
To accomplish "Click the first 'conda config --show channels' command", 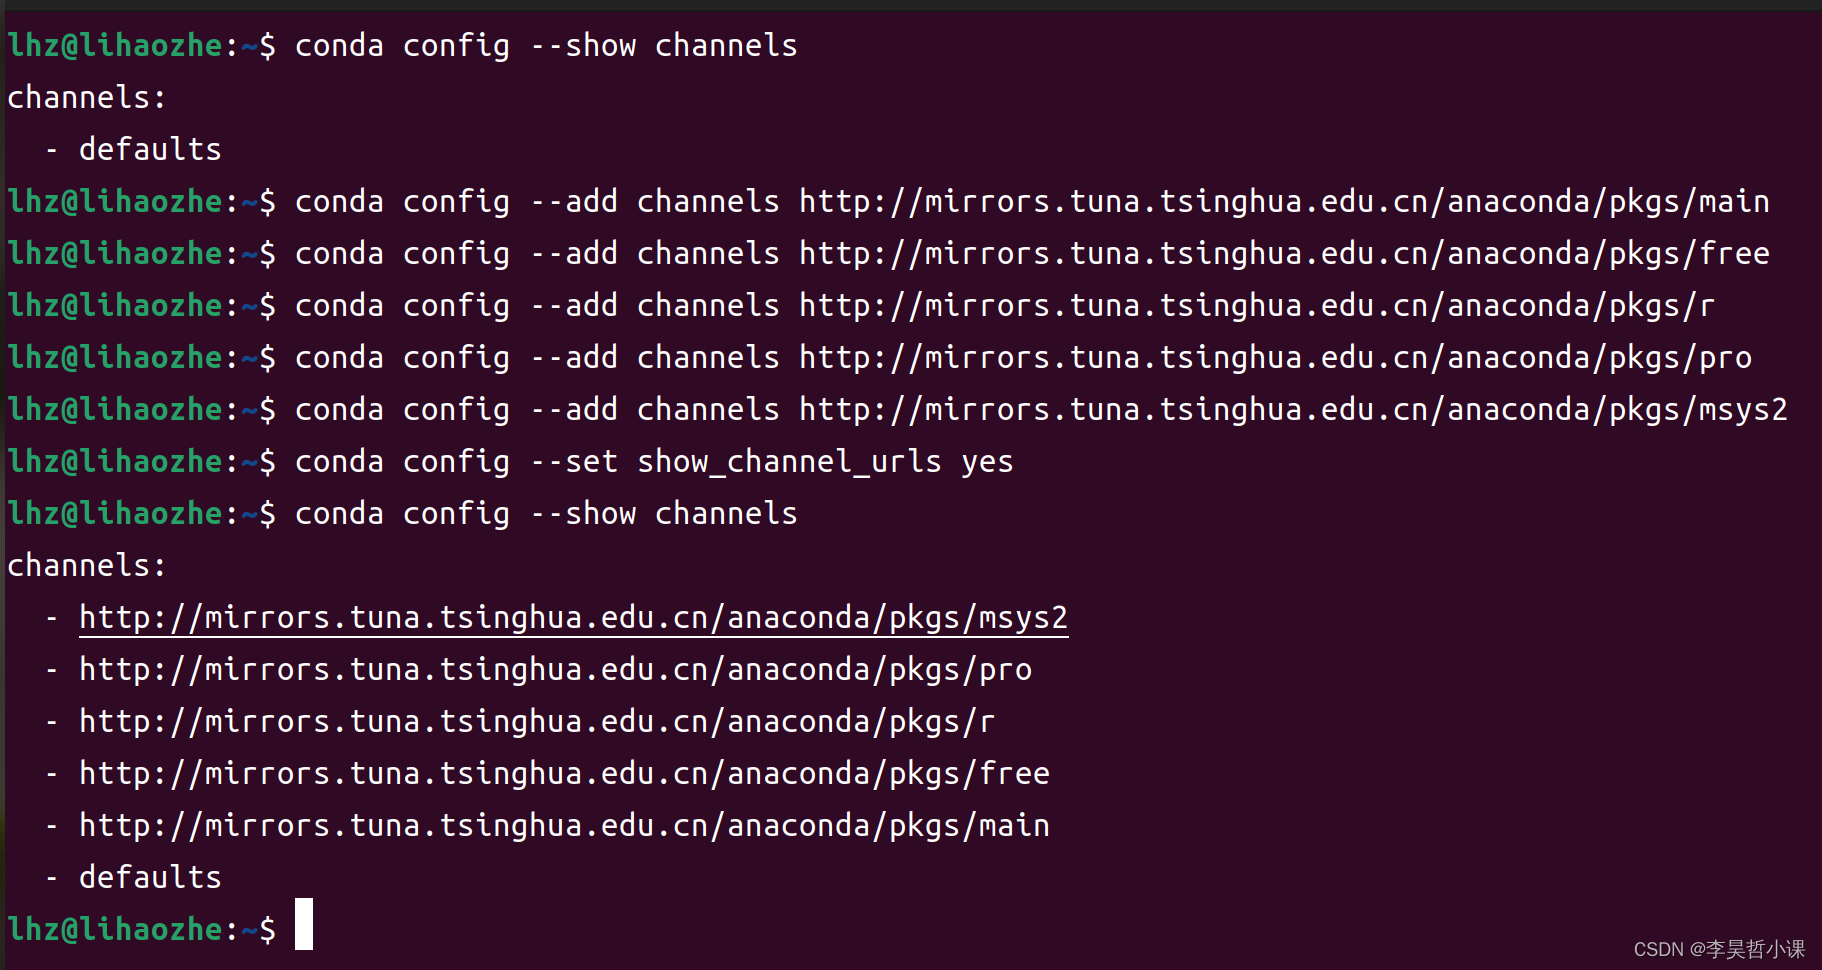I will click(546, 46).
